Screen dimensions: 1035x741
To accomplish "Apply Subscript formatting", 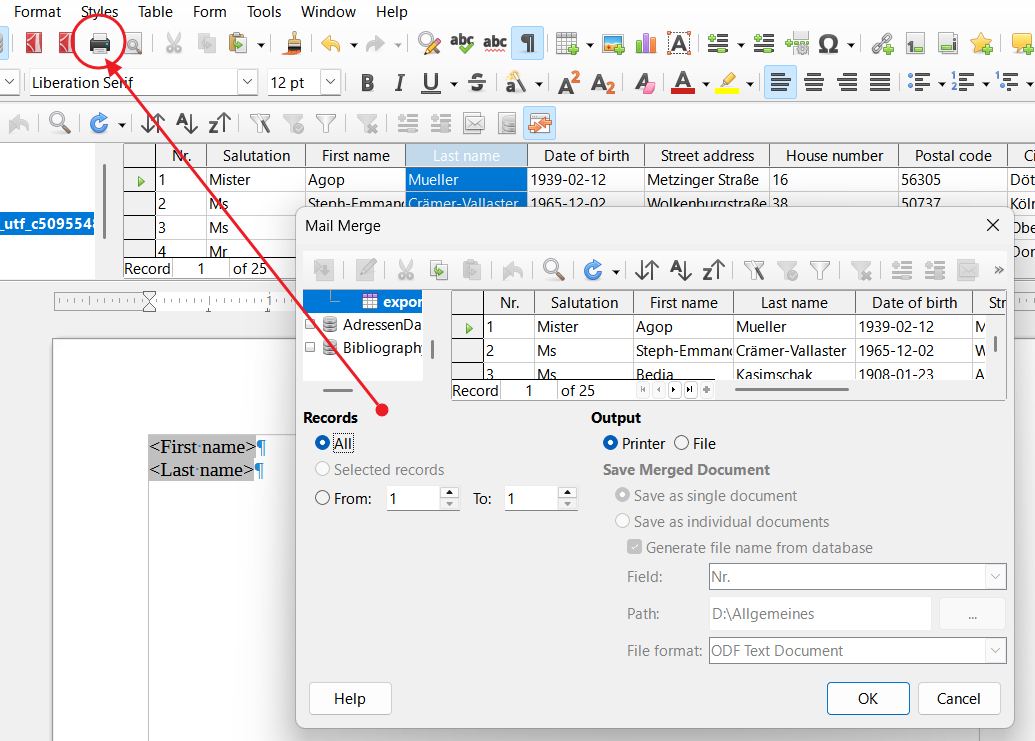I will (603, 83).
